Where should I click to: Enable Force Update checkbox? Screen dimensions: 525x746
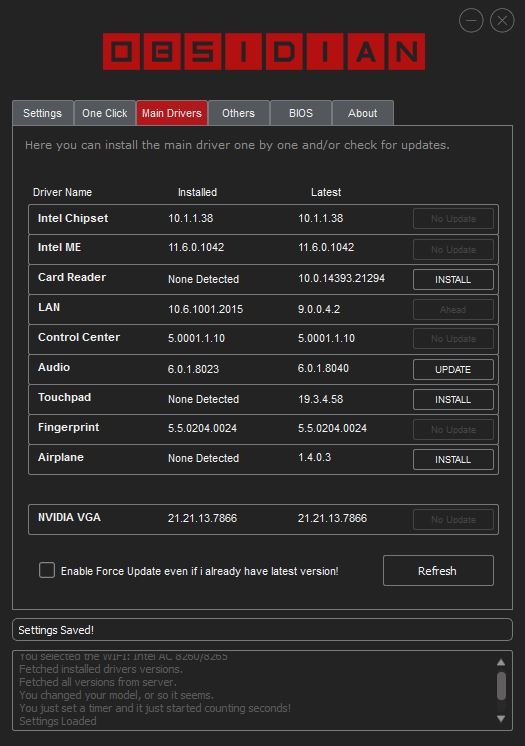pyautogui.click(x=47, y=570)
